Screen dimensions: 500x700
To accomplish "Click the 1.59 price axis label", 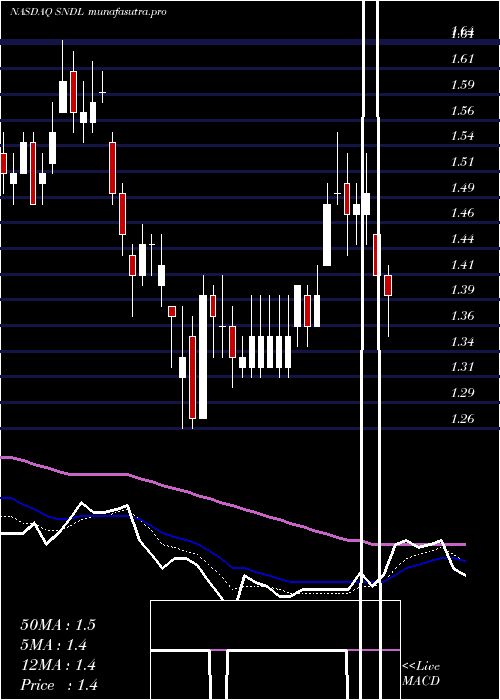I will [463, 84].
